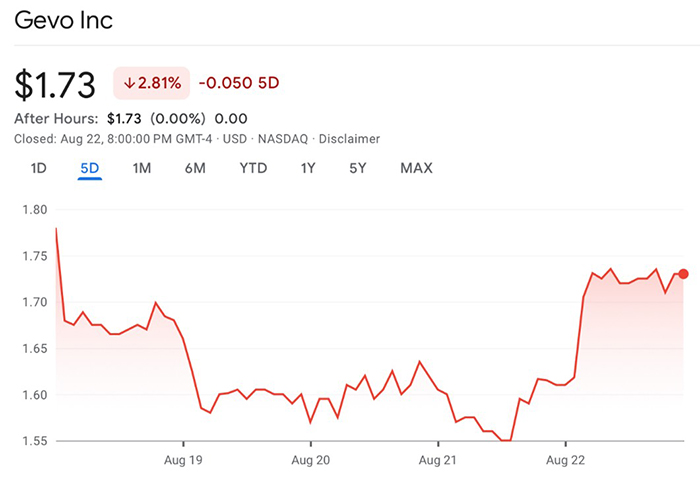Open the Disclaimer link
Image resolution: width=700 pixels, height=487 pixels.
coord(349,139)
